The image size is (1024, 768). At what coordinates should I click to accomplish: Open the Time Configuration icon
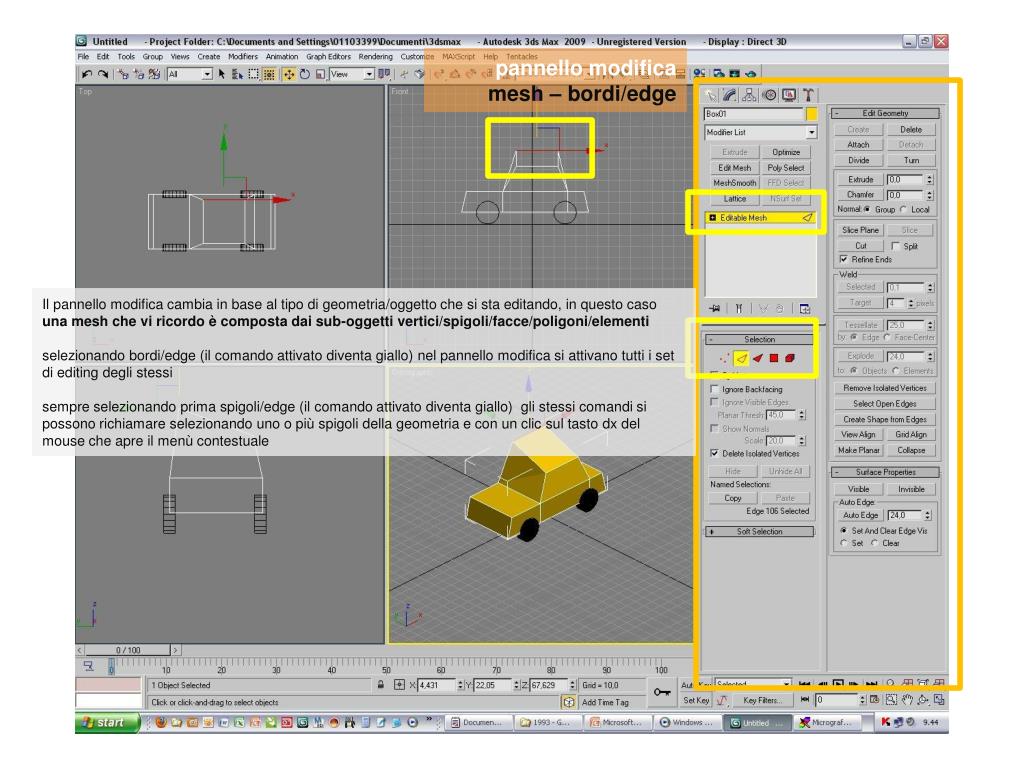(x=875, y=699)
